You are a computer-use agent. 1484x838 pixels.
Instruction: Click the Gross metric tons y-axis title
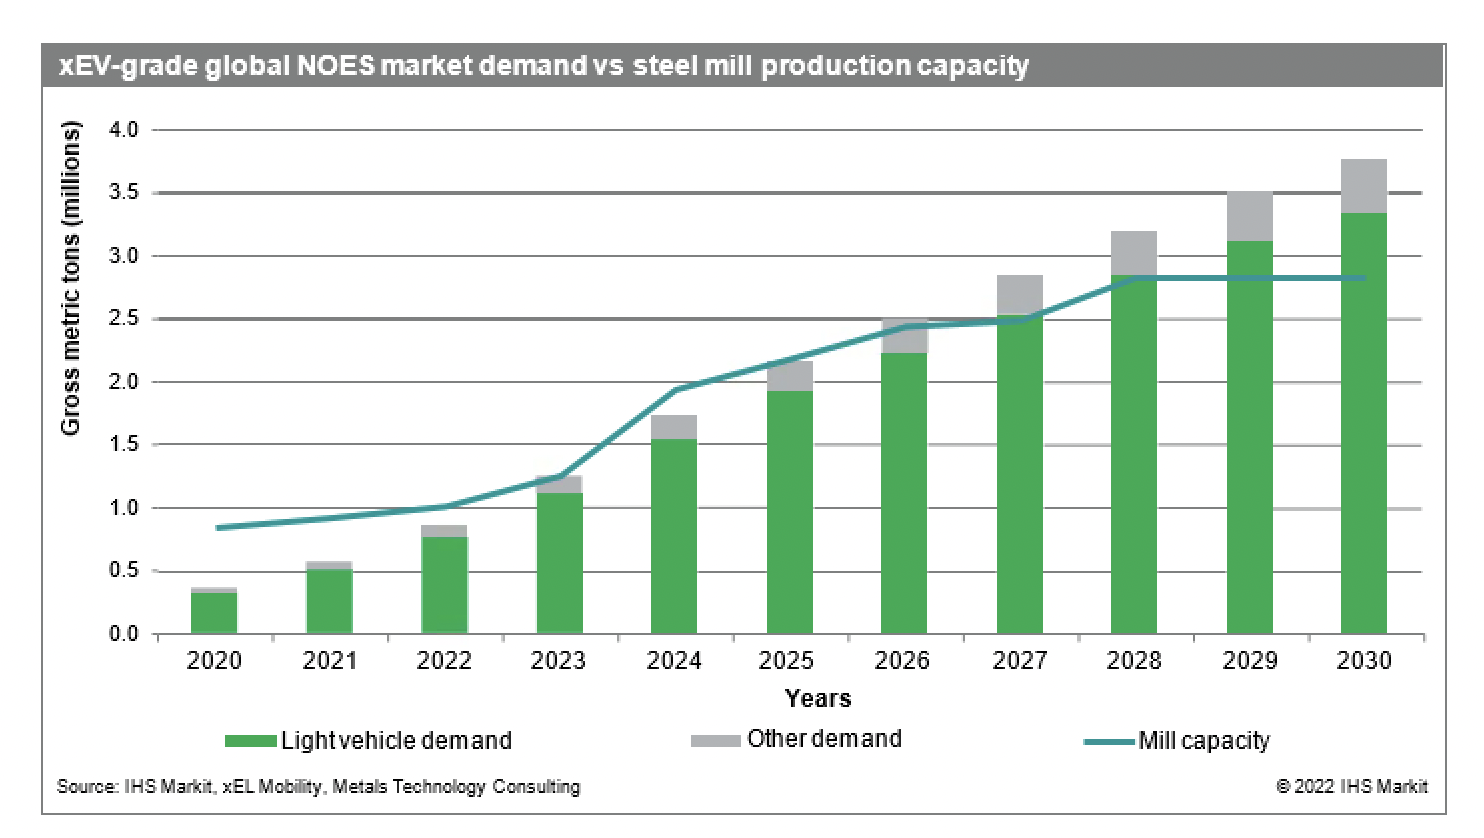coord(70,278)
